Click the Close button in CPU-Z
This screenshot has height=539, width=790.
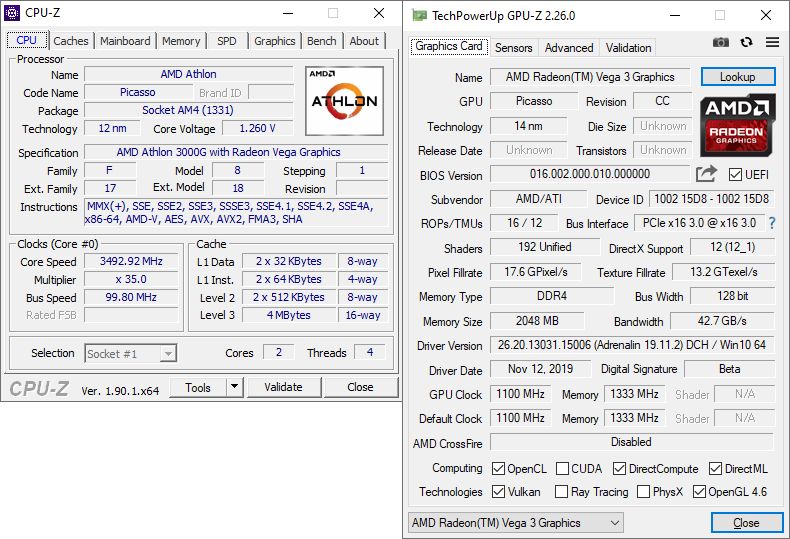coord(360,387)
